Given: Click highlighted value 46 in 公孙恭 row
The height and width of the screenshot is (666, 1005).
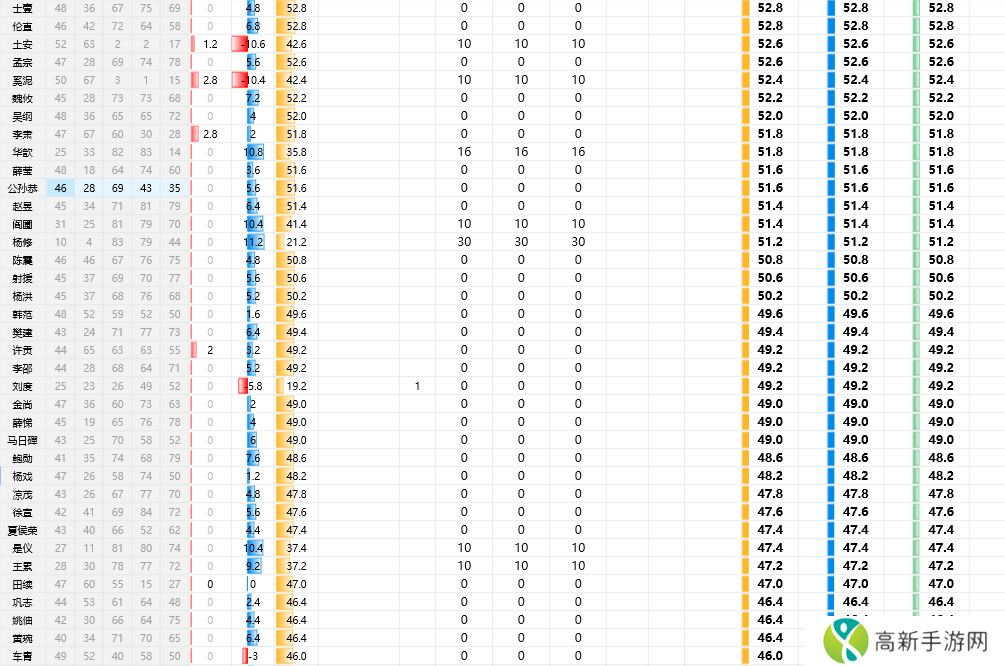Looking at the screenshot, I should pos(61,188).
